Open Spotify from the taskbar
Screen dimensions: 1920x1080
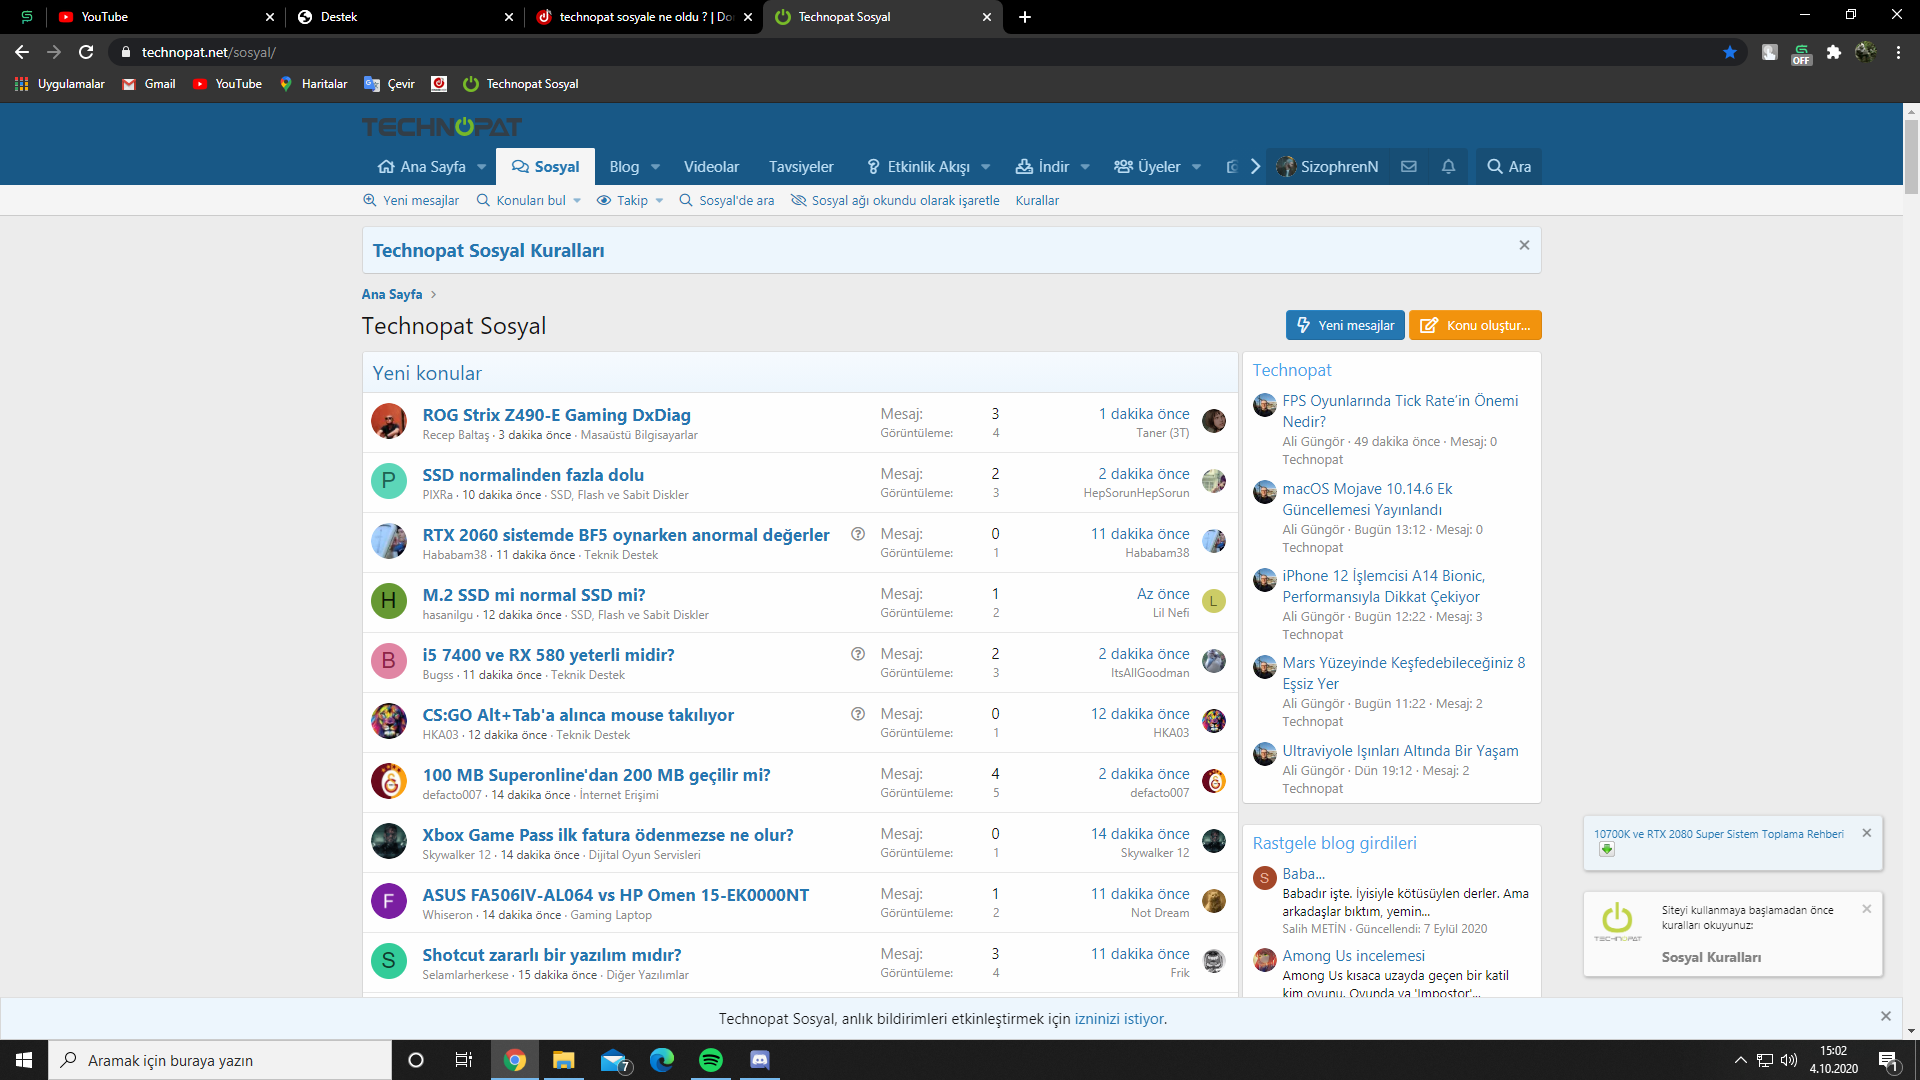710,1060
